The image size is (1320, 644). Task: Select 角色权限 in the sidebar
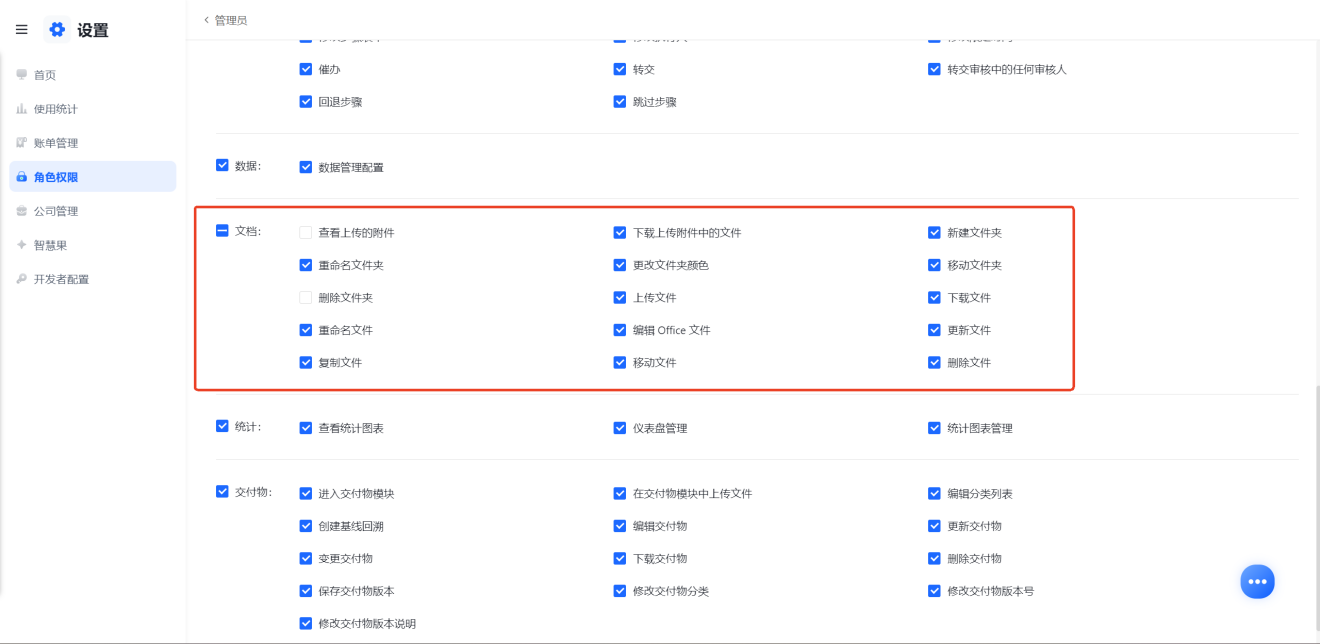pyautogui.click(x=93, y=177)
